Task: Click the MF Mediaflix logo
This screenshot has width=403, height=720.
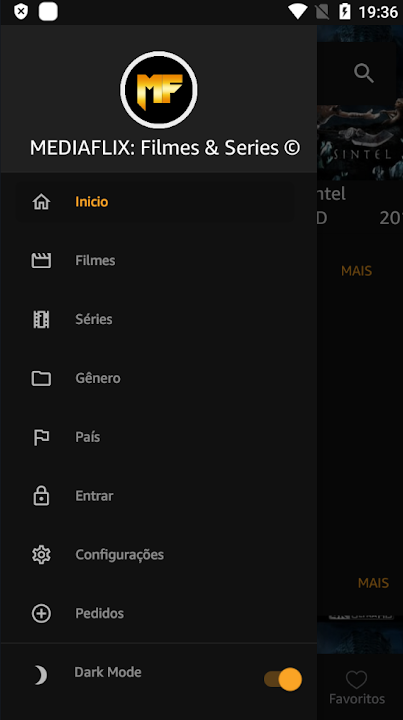Action: [x=159, y=90]
